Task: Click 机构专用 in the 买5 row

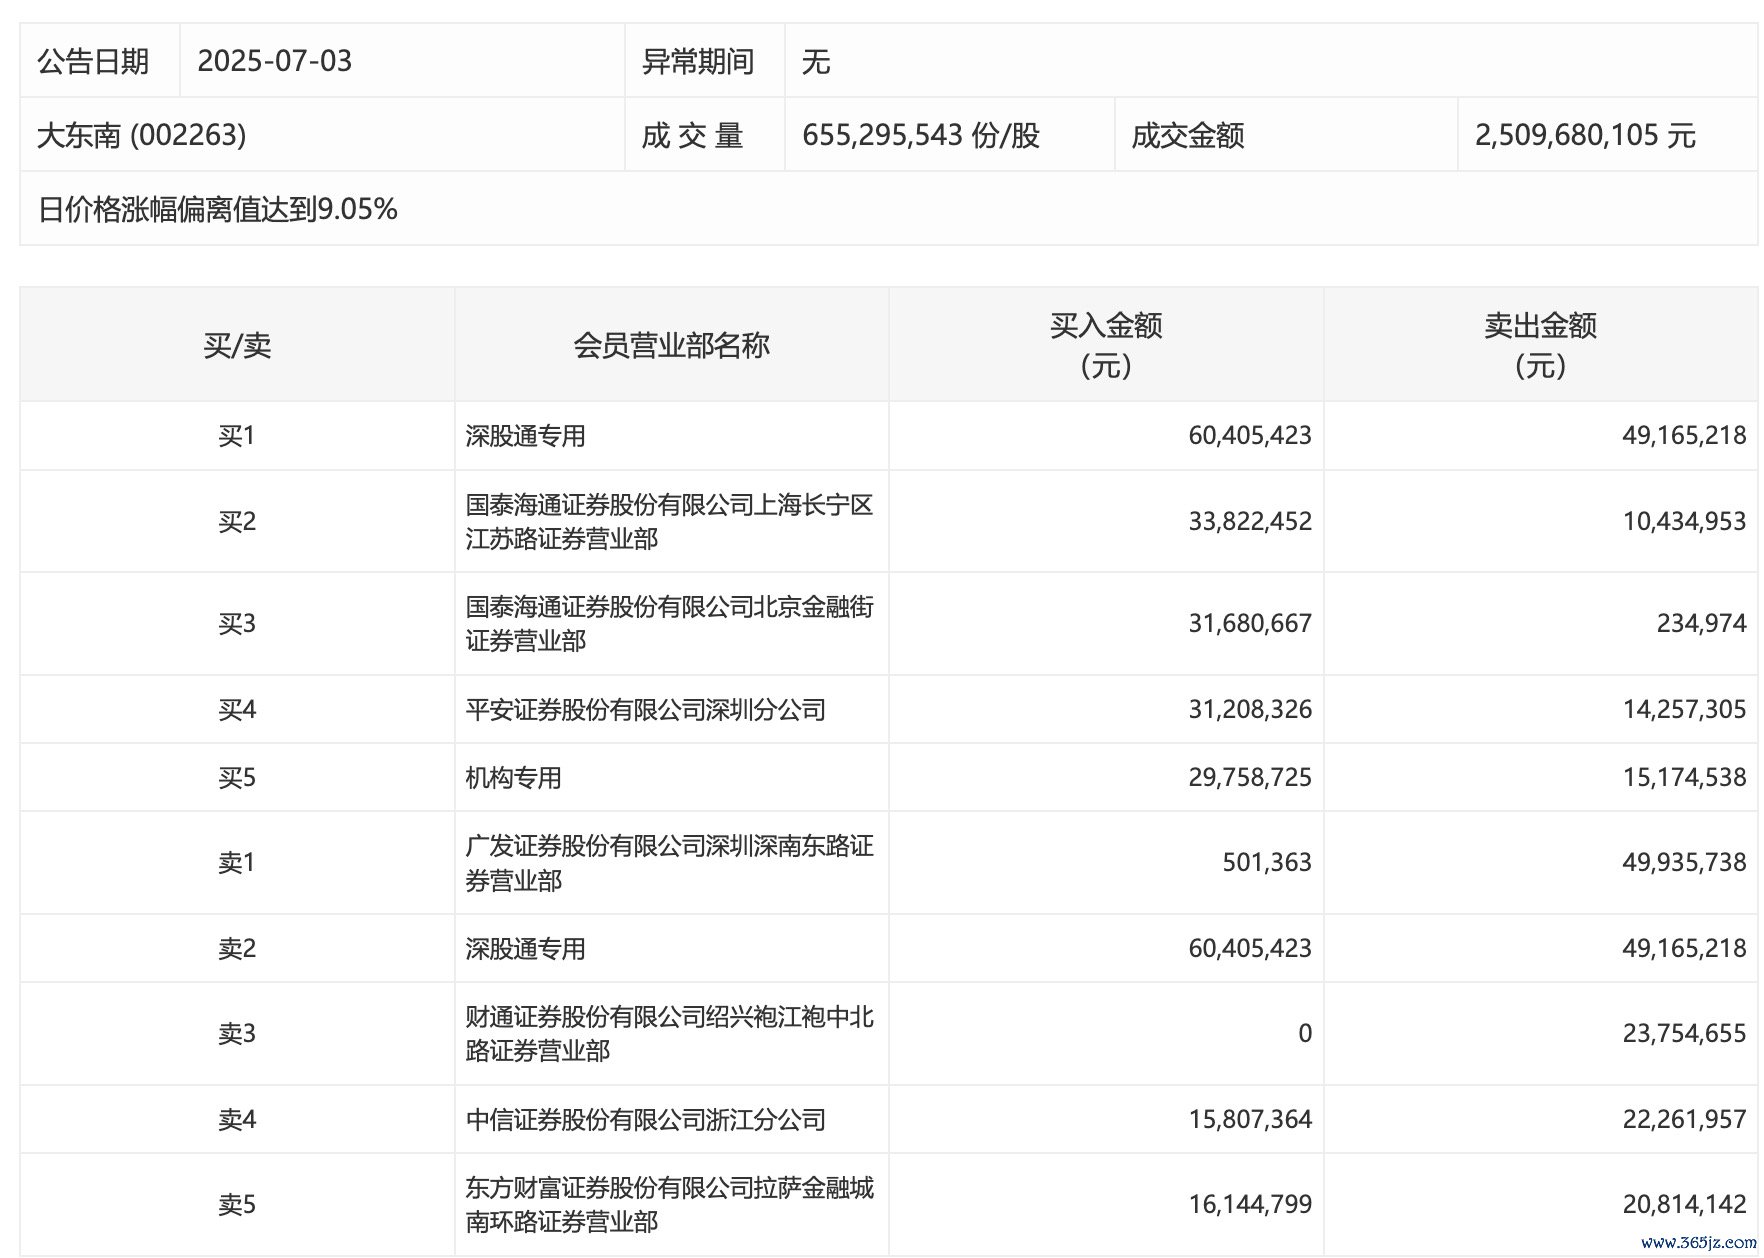Action: click(513, 778)
